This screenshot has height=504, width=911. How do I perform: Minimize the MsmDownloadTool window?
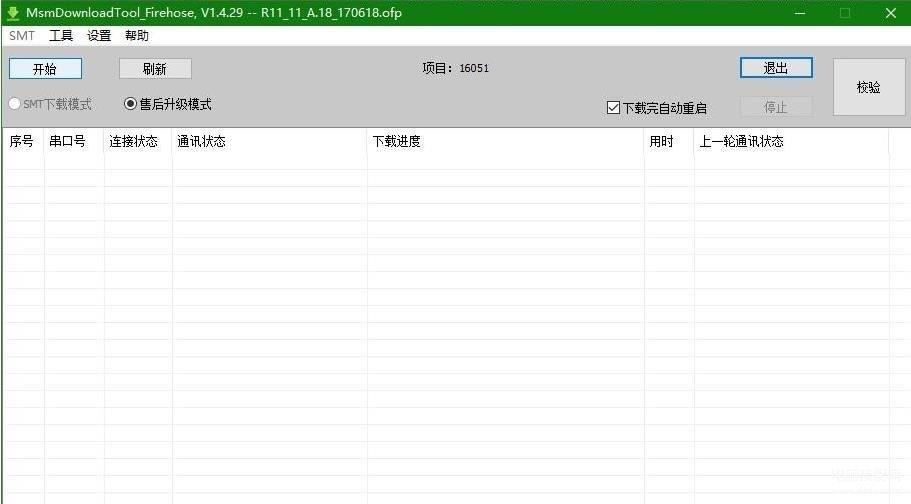point(800,13)
